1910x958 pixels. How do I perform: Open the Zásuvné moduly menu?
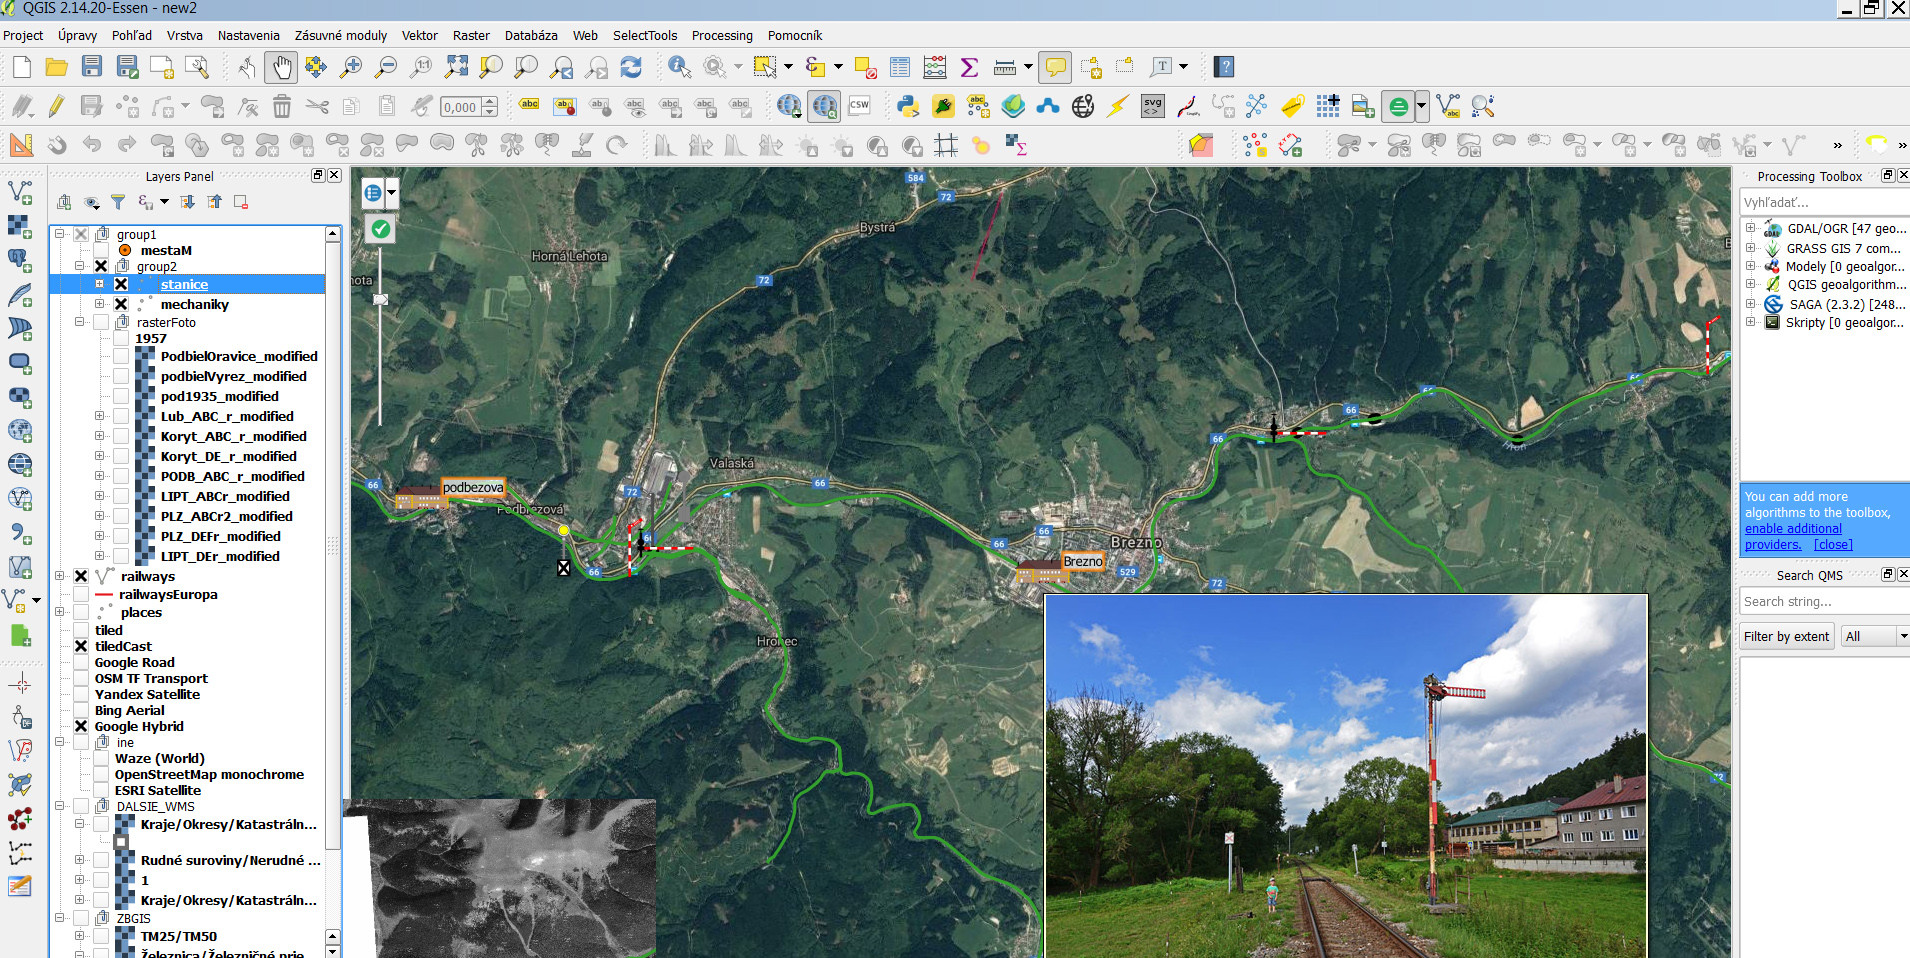tap(341, 35)
